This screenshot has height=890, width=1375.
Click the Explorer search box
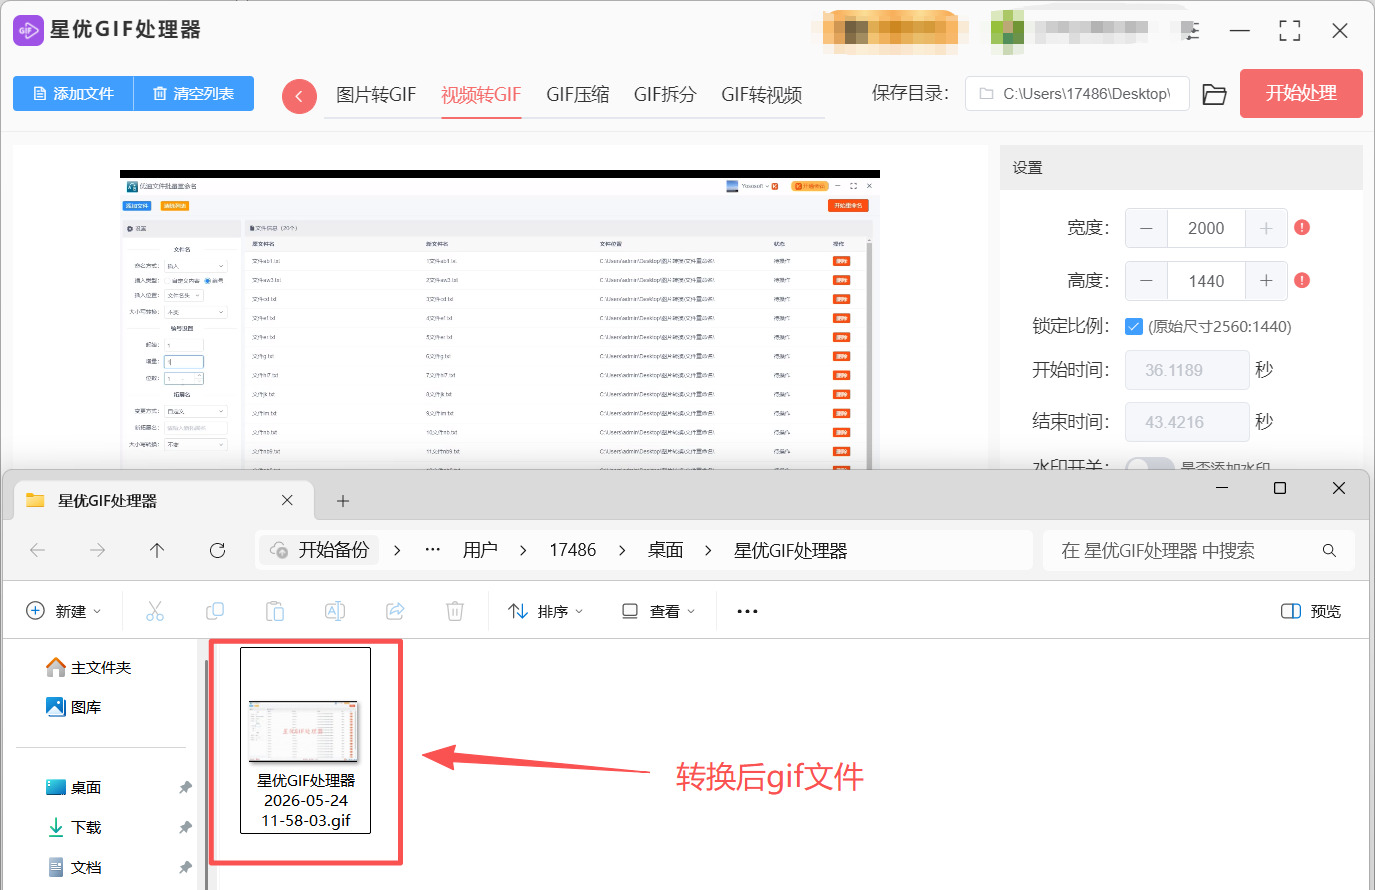coord(1198,550)
